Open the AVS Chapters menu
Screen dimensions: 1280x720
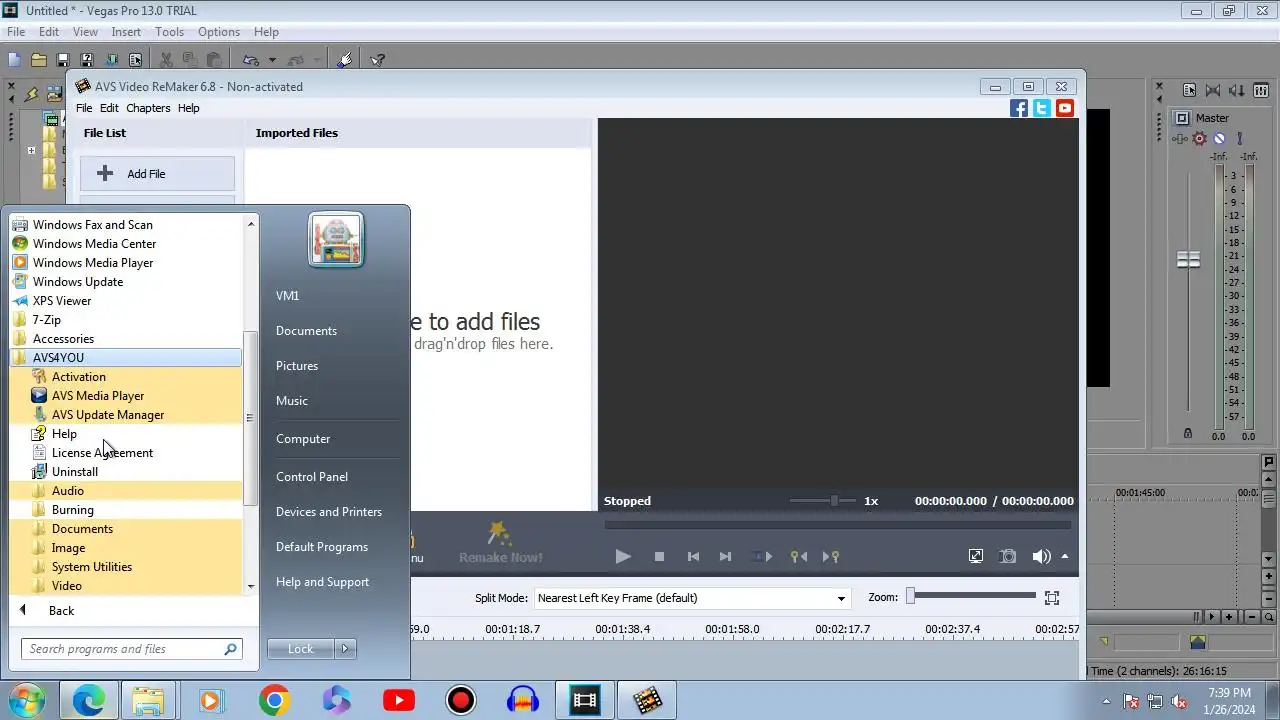[x=148, y=108]
